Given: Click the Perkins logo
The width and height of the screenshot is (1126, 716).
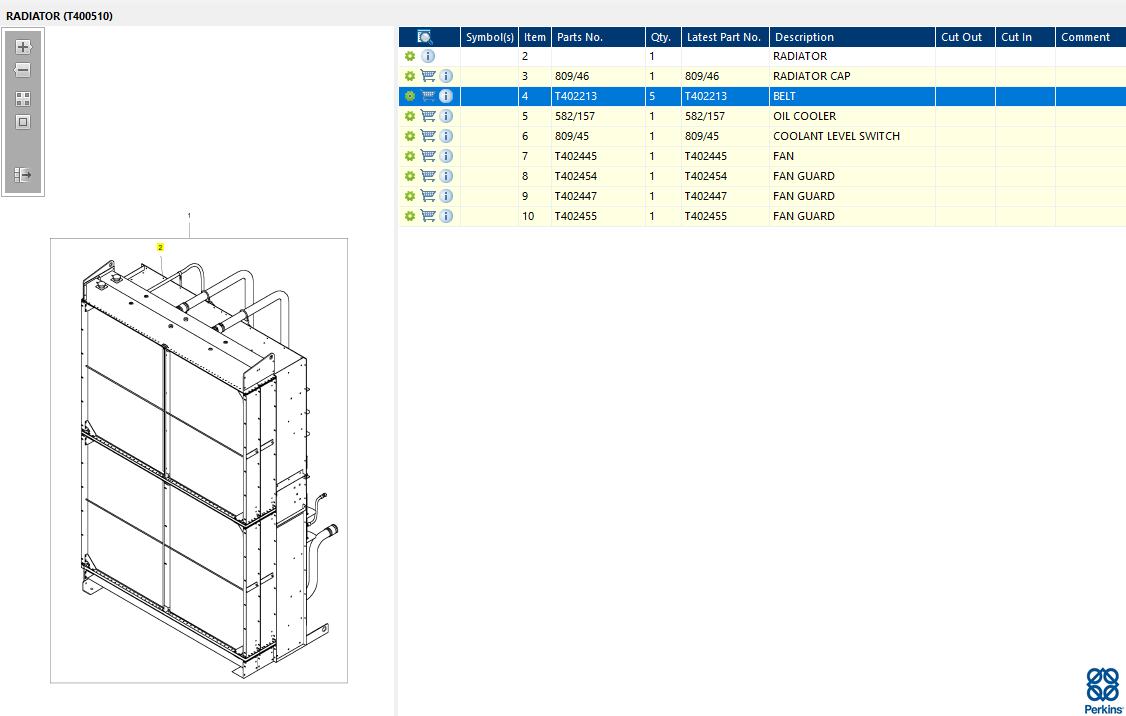Looking at the screenshot, I should pyautogui.click(x=1103, y=690).
